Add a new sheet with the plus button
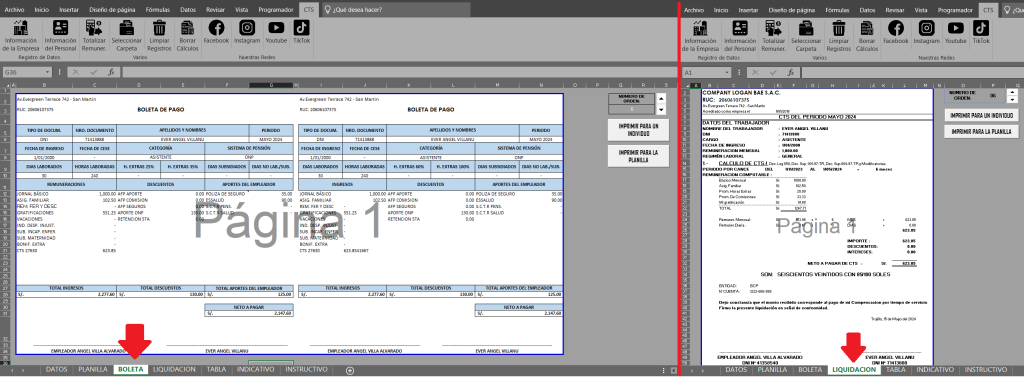Image resolution: width=1024 pixels, height=379 pixels. click(349, 371)
